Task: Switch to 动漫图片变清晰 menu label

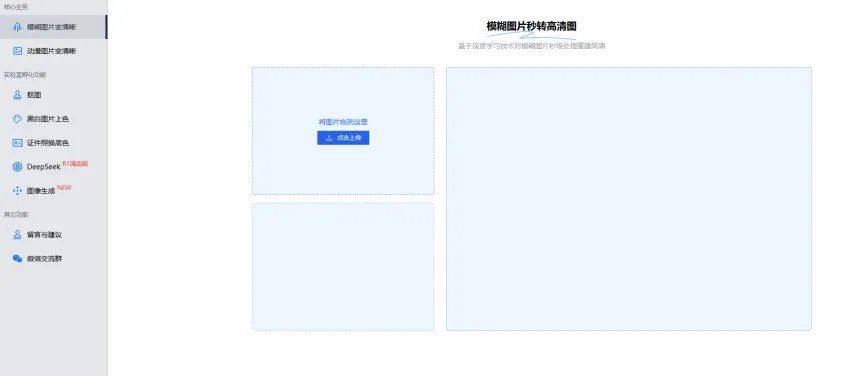Action: click(52, 51)
